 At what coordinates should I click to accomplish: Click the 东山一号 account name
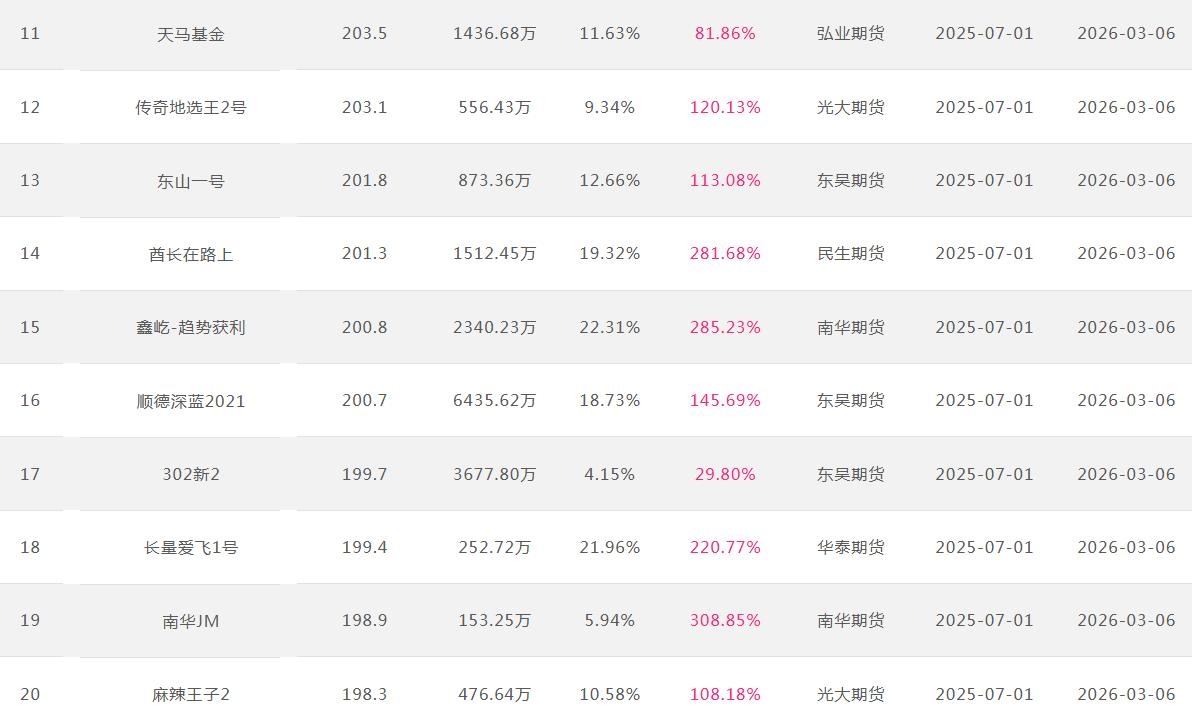coord(190,181)
